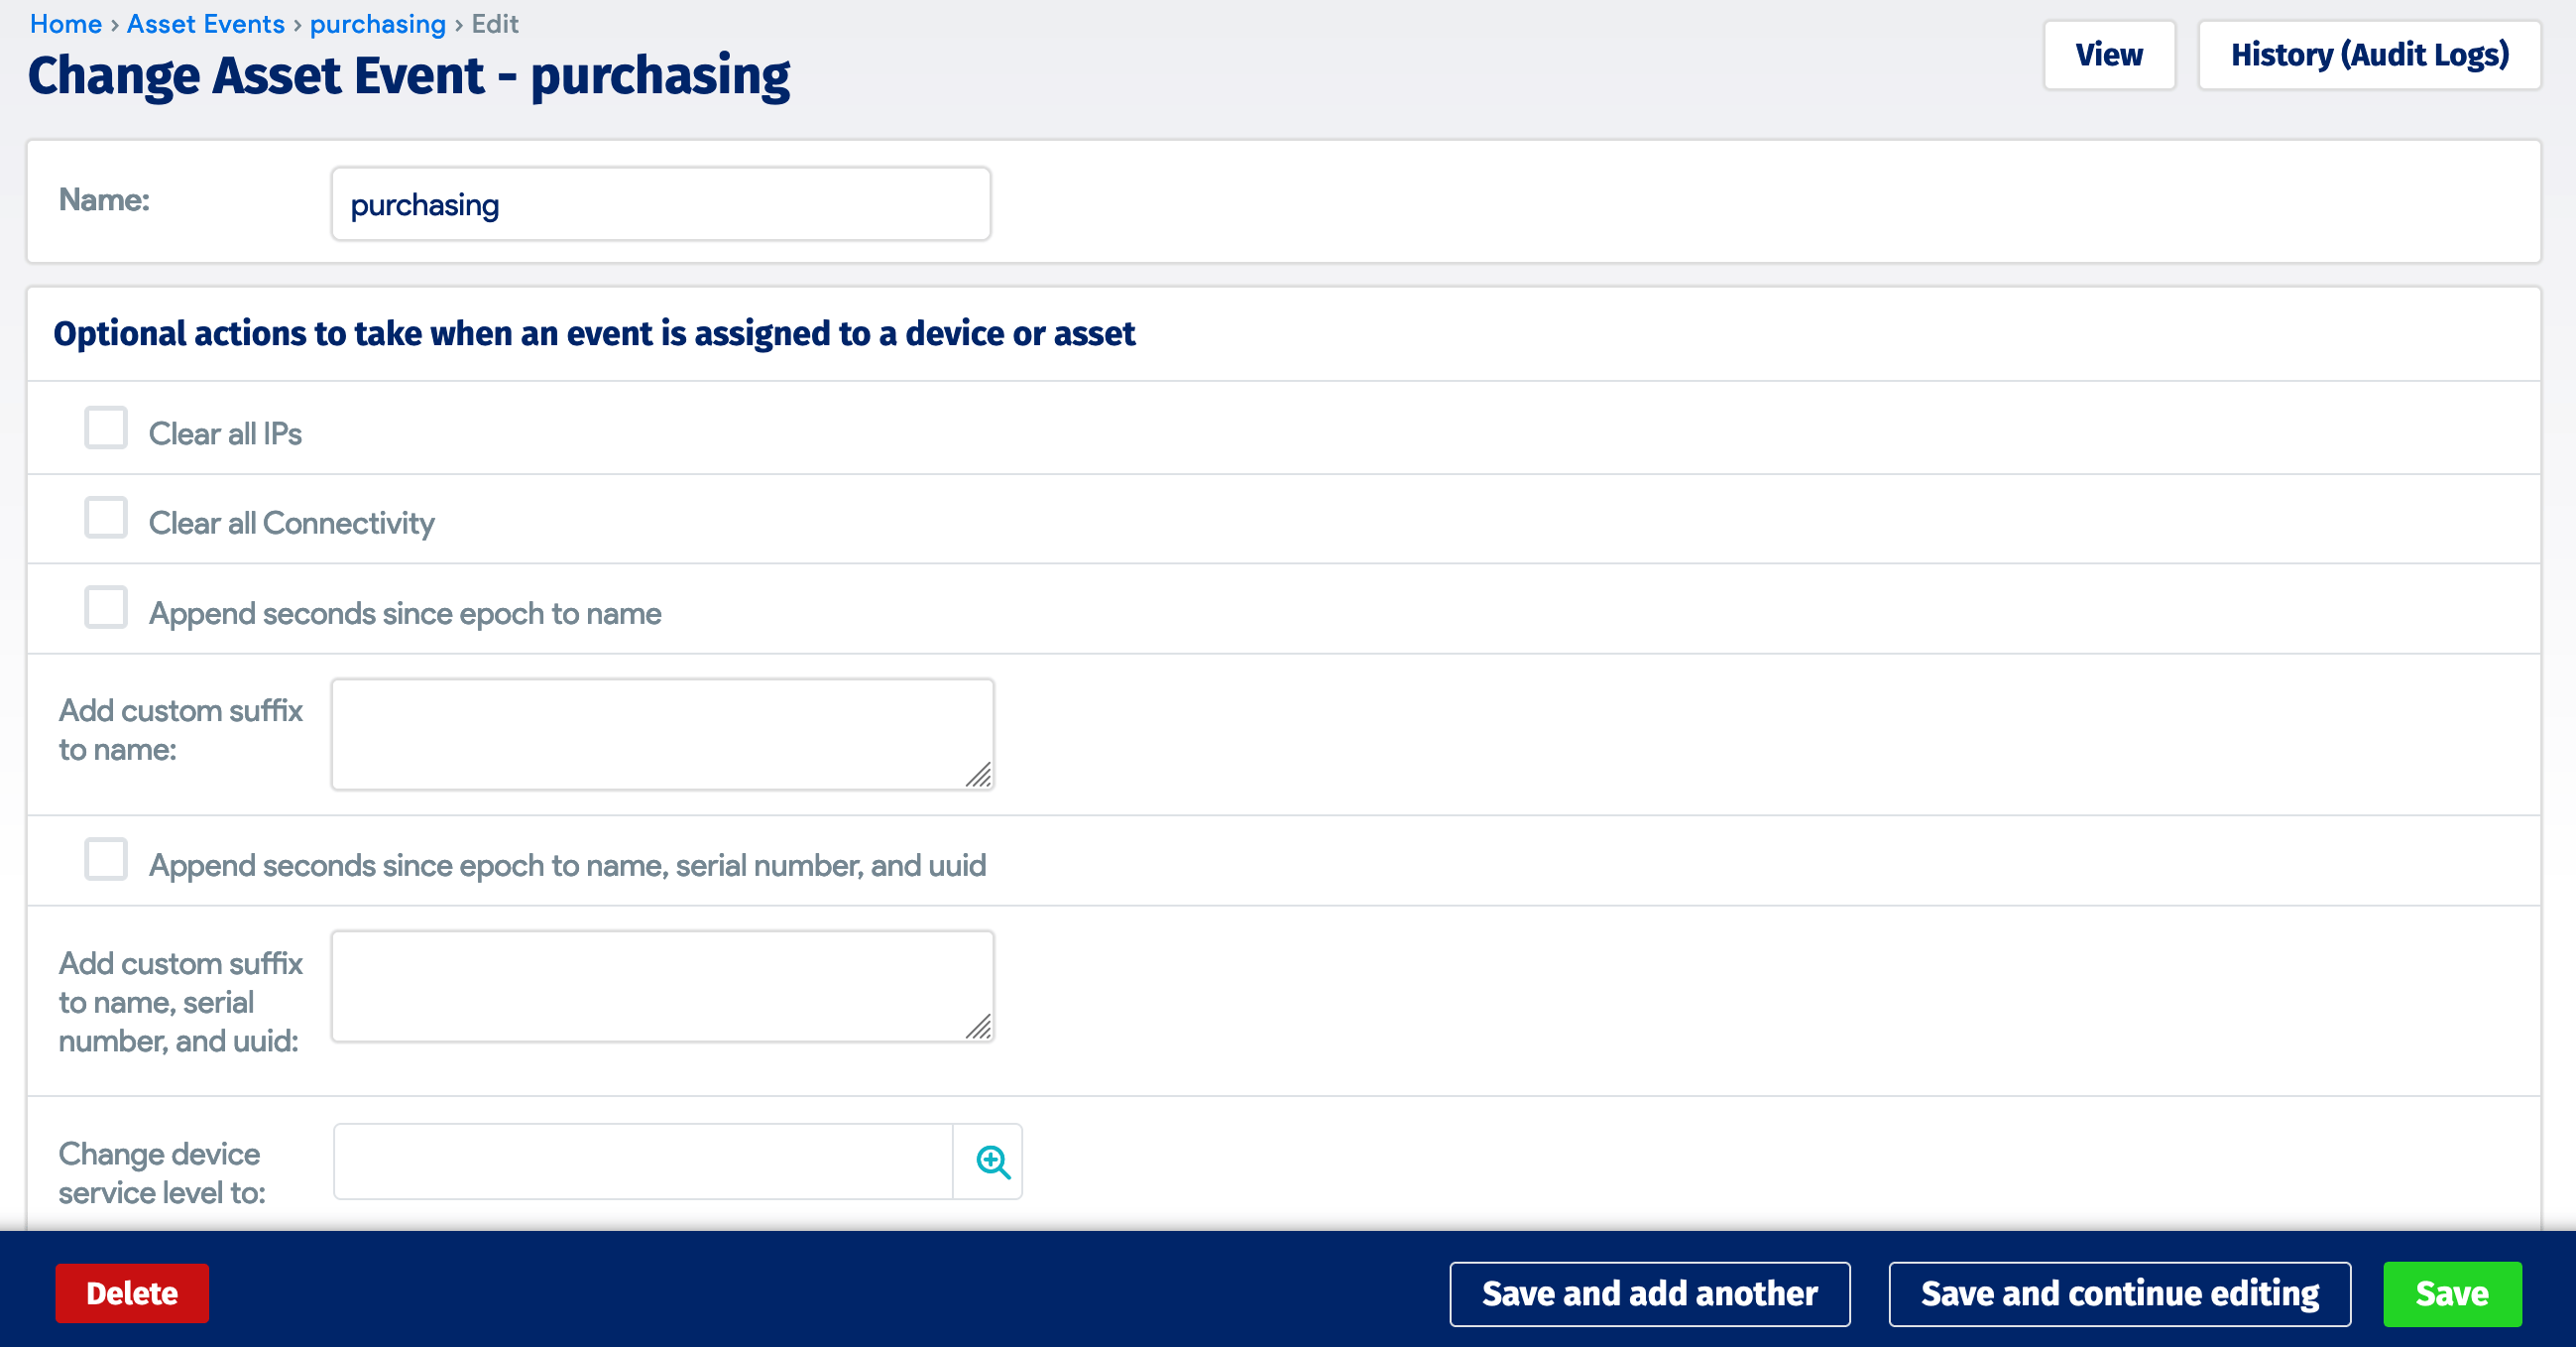Click the service level lookup magnifier icon
Viewport: 2576px width, 1347px height.
pos(991,1161)
